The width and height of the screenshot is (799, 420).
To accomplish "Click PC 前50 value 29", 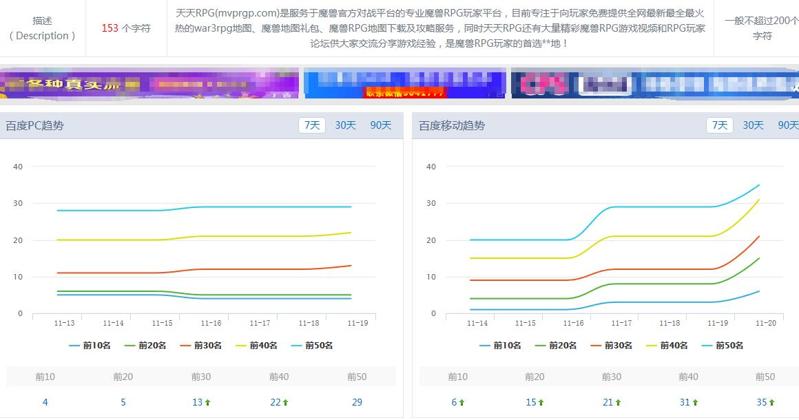I will pyautogui.click(x=357, y=402).
